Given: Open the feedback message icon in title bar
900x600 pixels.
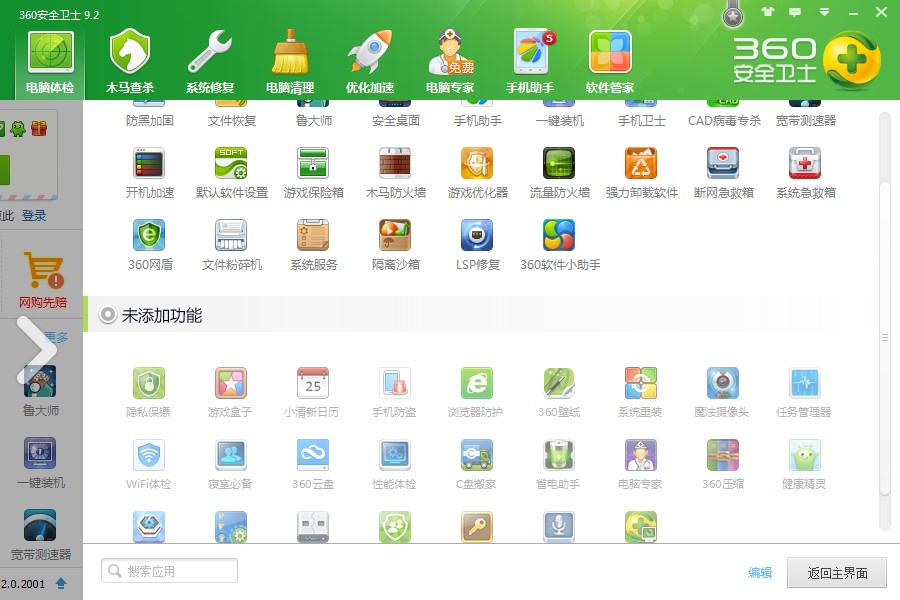Looking at the screenshot, I should pyautogui.click(x=795, y=11).
